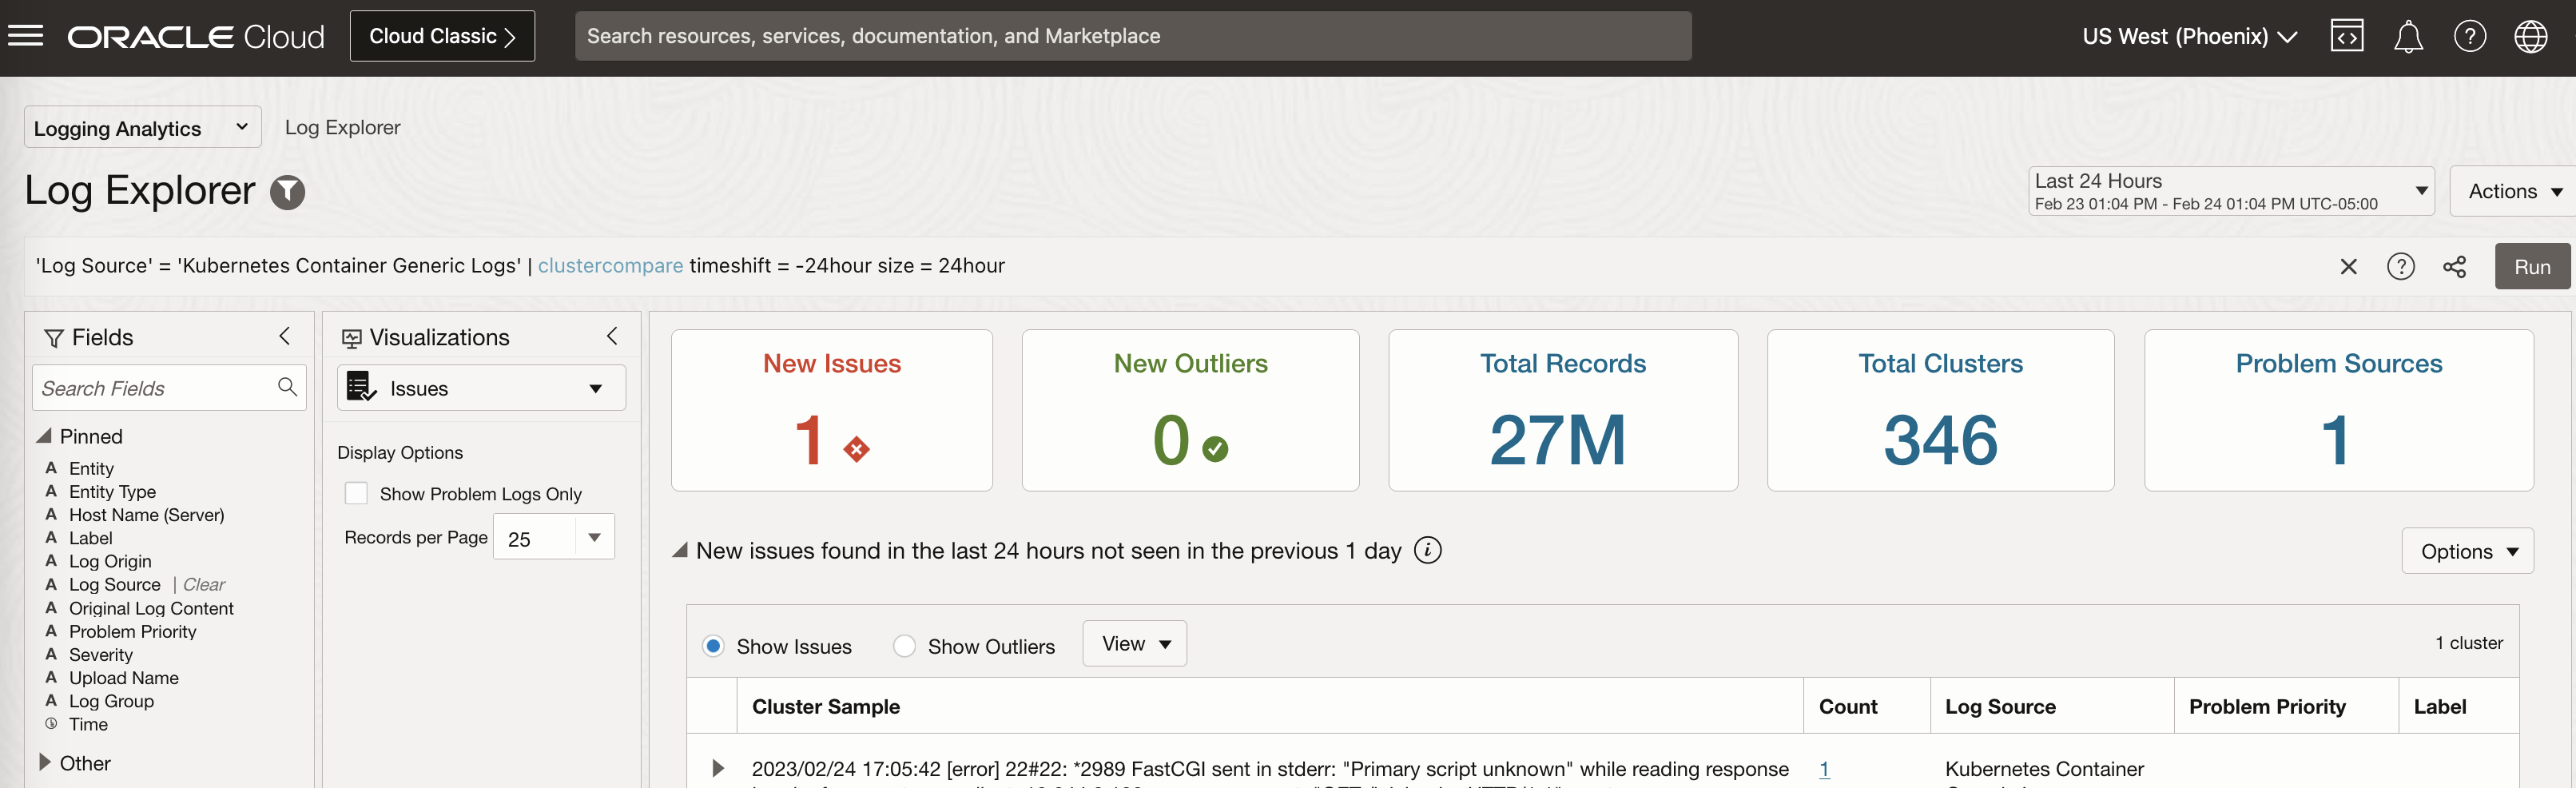This screenshot has height=788, width=2576.
Task: Click the info icon beside new issues heading
Action: 1427,550
